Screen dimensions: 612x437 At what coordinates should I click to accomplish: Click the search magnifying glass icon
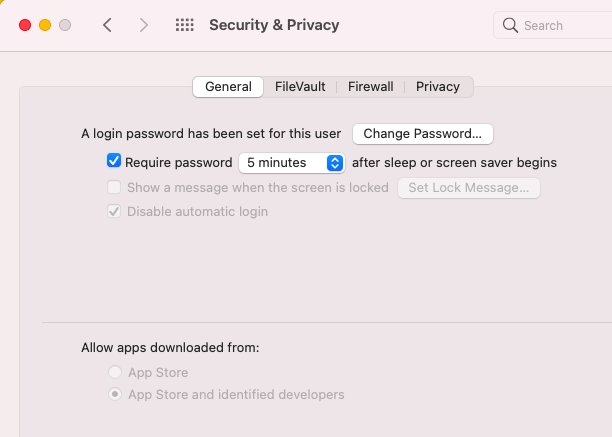(x=510, y=25)
